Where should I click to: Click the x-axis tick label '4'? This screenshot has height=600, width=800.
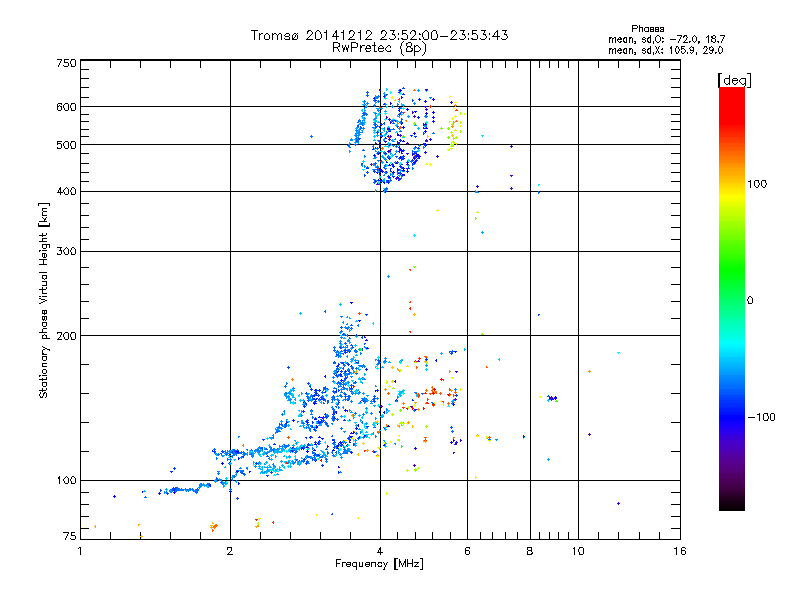(x=380, y=551)
